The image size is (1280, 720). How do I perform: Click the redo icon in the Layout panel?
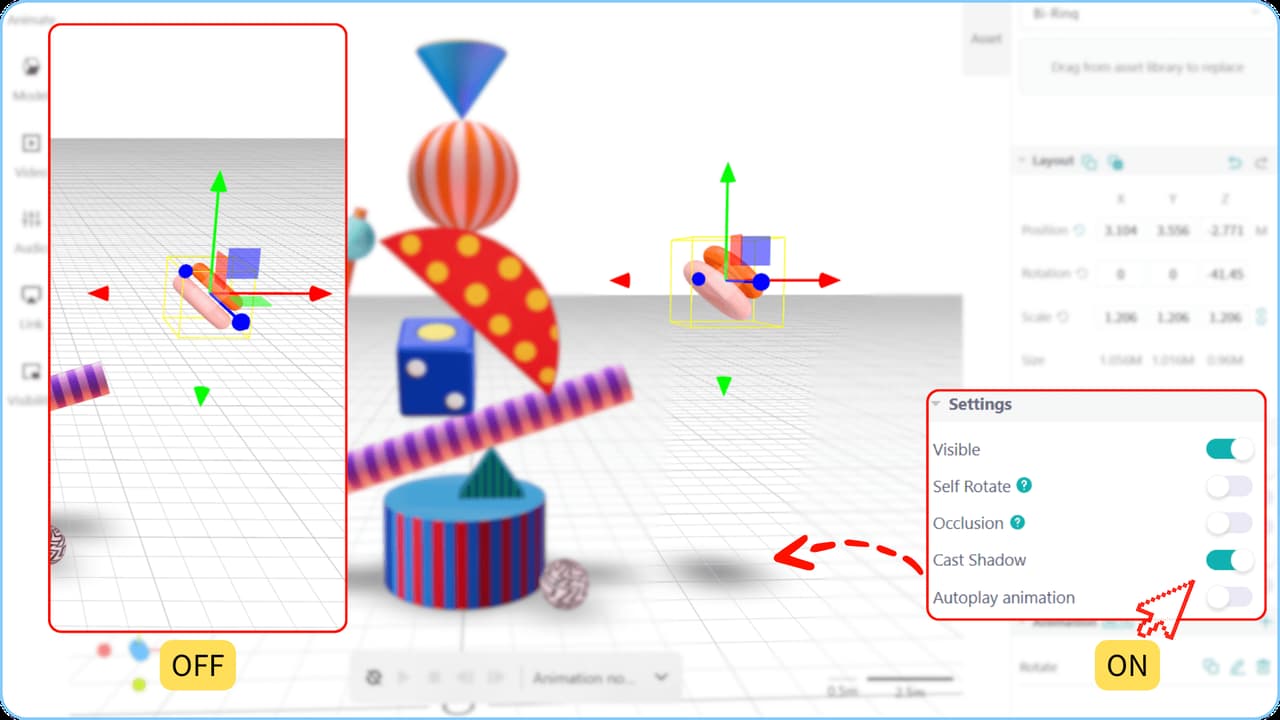point(1261,163)
